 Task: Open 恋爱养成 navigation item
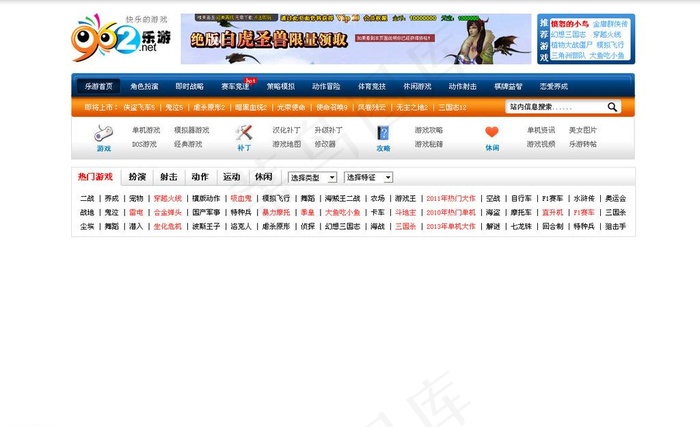[554, 86]
